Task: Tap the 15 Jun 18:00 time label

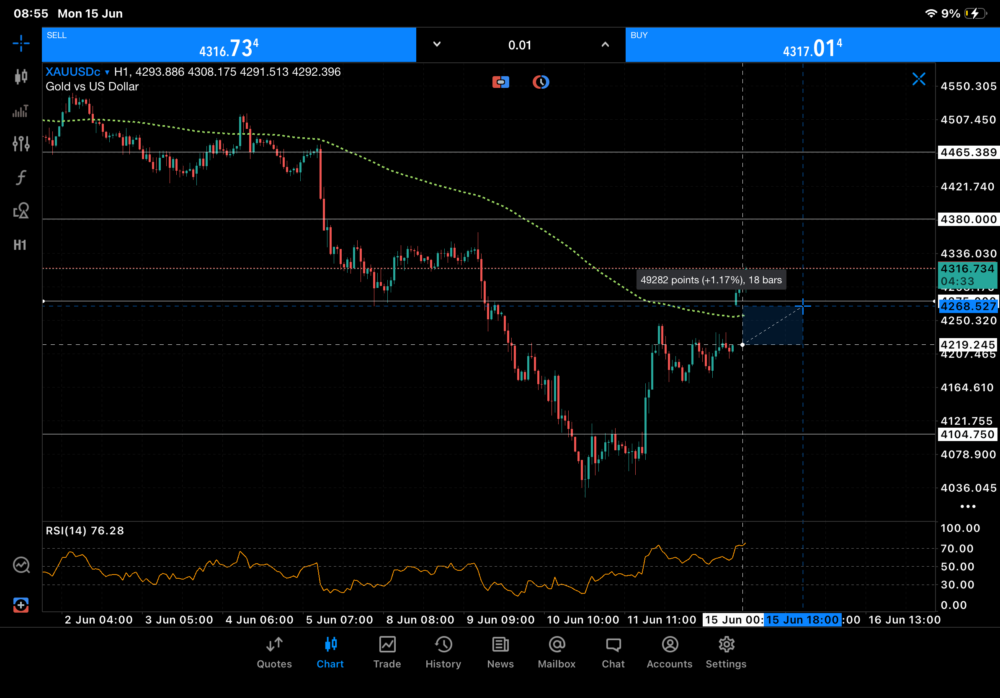Action: pyautogui.click(x=802, y=620)
